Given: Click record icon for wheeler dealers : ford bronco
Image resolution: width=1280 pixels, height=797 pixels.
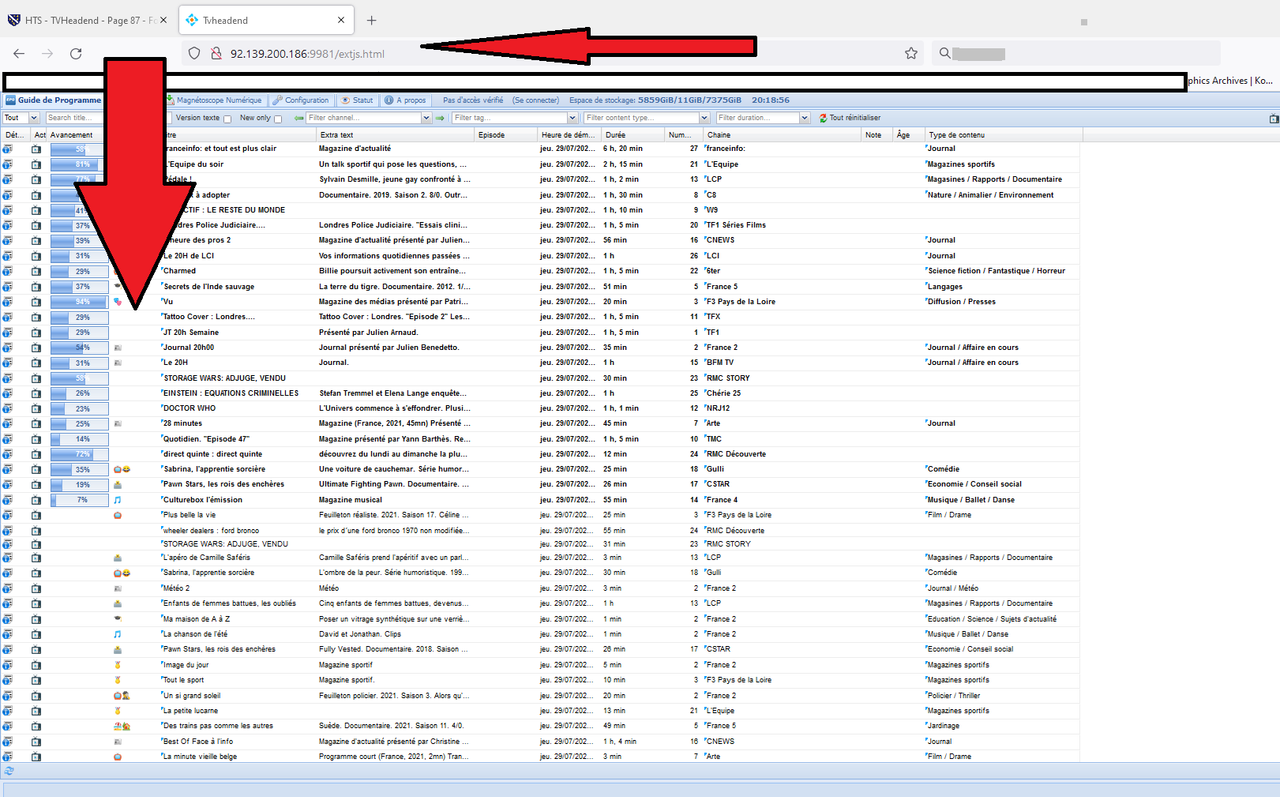Looking at the screenshot, I should (36, 530).
